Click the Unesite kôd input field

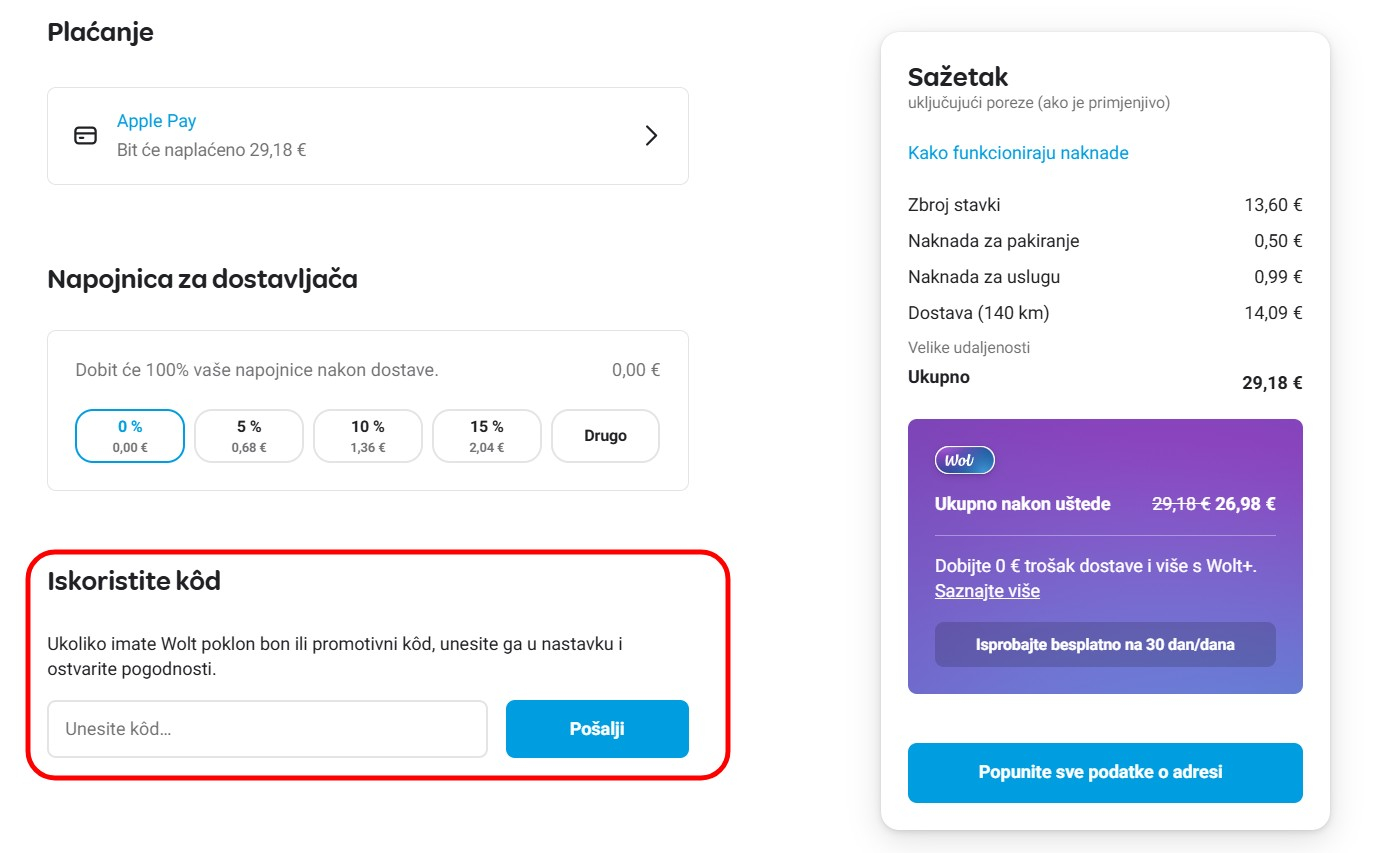[x=267, y=729]
